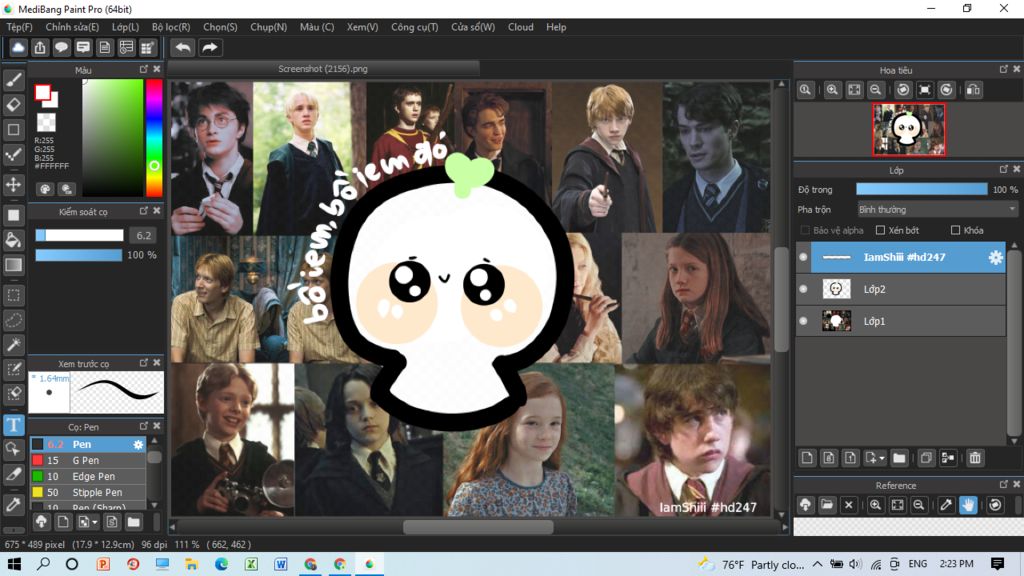Screen dimensions: 1024x576
Task: Activate the hand tool in Reference panel
Action: pos(968,505)
